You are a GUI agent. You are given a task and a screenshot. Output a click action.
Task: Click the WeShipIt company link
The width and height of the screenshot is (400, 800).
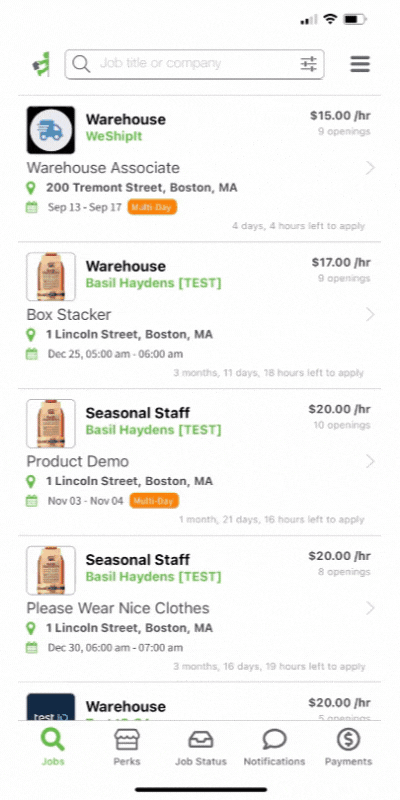coord(114,136)
